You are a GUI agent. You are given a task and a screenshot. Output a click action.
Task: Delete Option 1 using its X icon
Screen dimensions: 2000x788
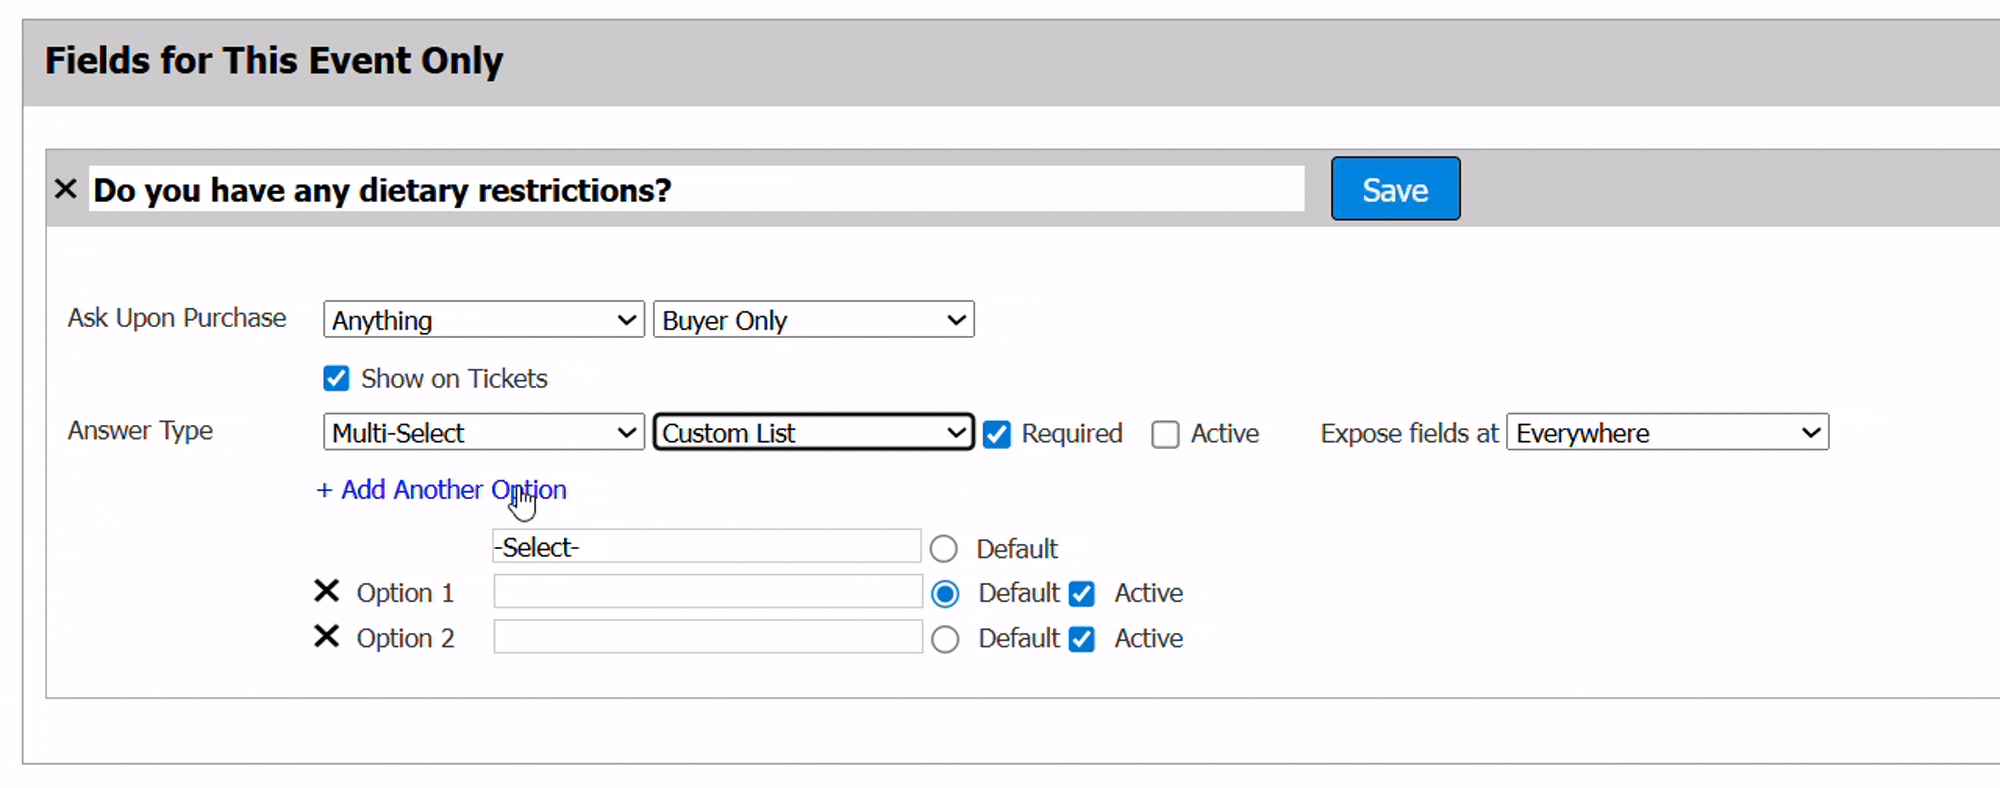click(326, 592)
